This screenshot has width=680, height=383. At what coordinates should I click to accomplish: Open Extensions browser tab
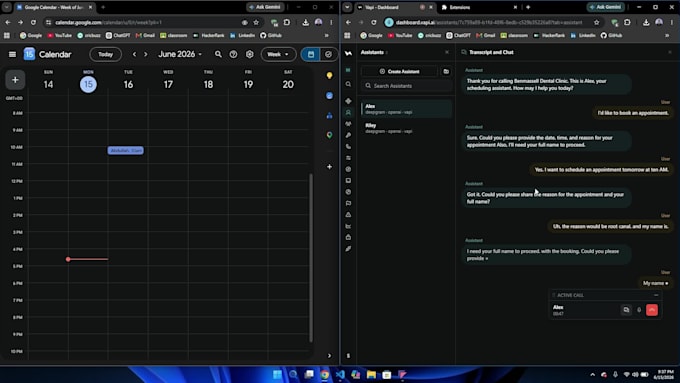pos(479,7)
